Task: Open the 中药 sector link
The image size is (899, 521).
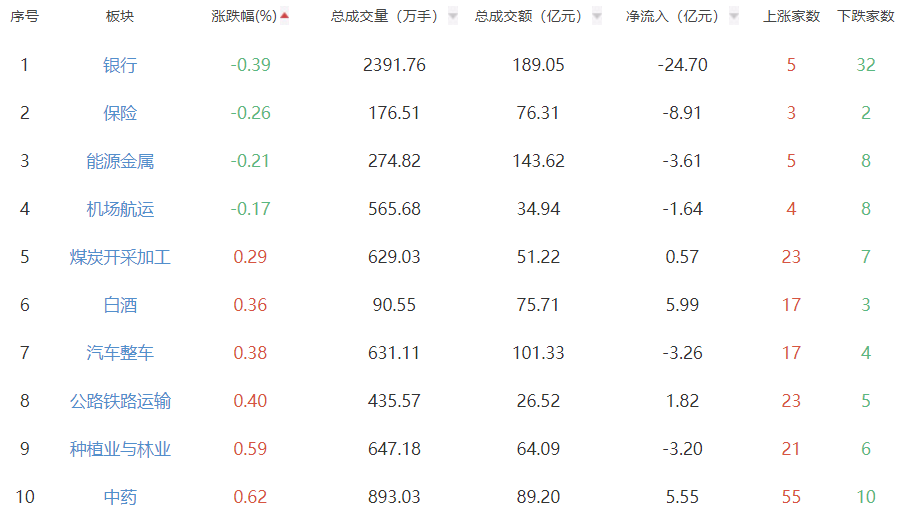Action: (120, 497)
